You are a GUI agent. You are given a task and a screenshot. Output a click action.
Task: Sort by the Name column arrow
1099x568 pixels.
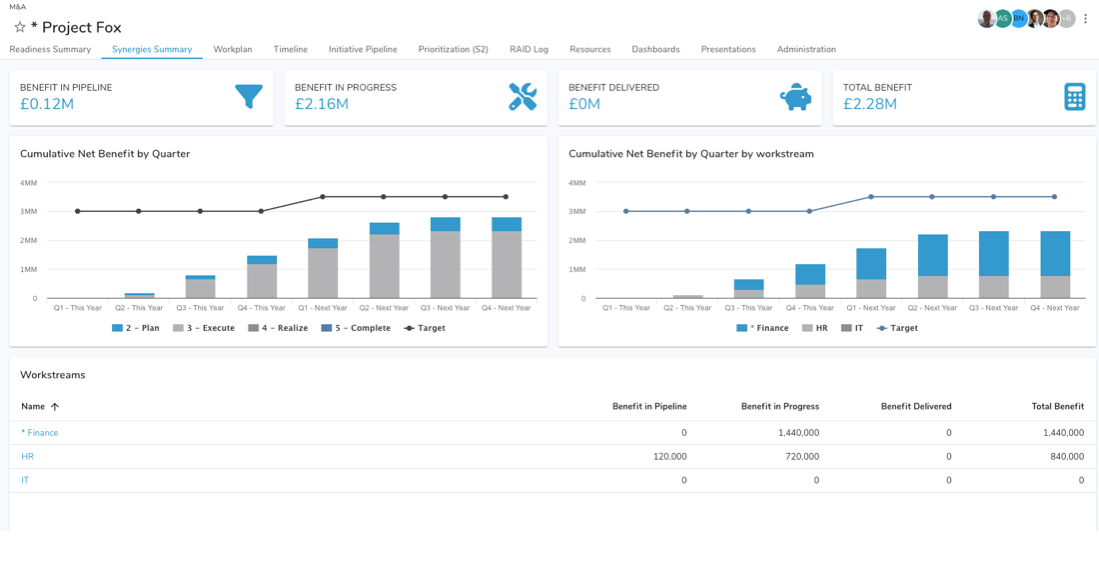(x=55, y=407)
